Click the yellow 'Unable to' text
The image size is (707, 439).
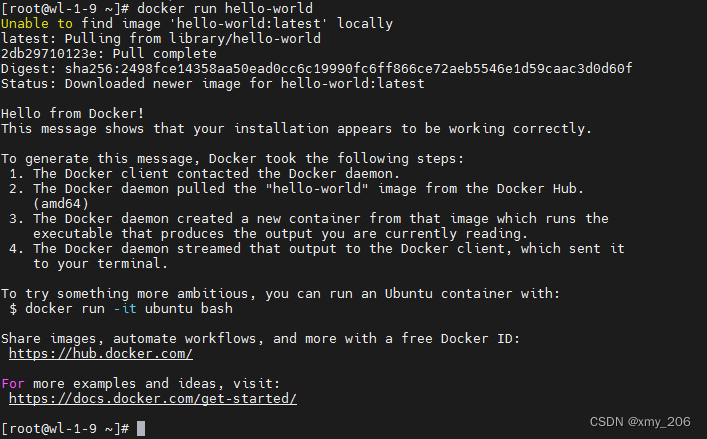pos(37,23)
